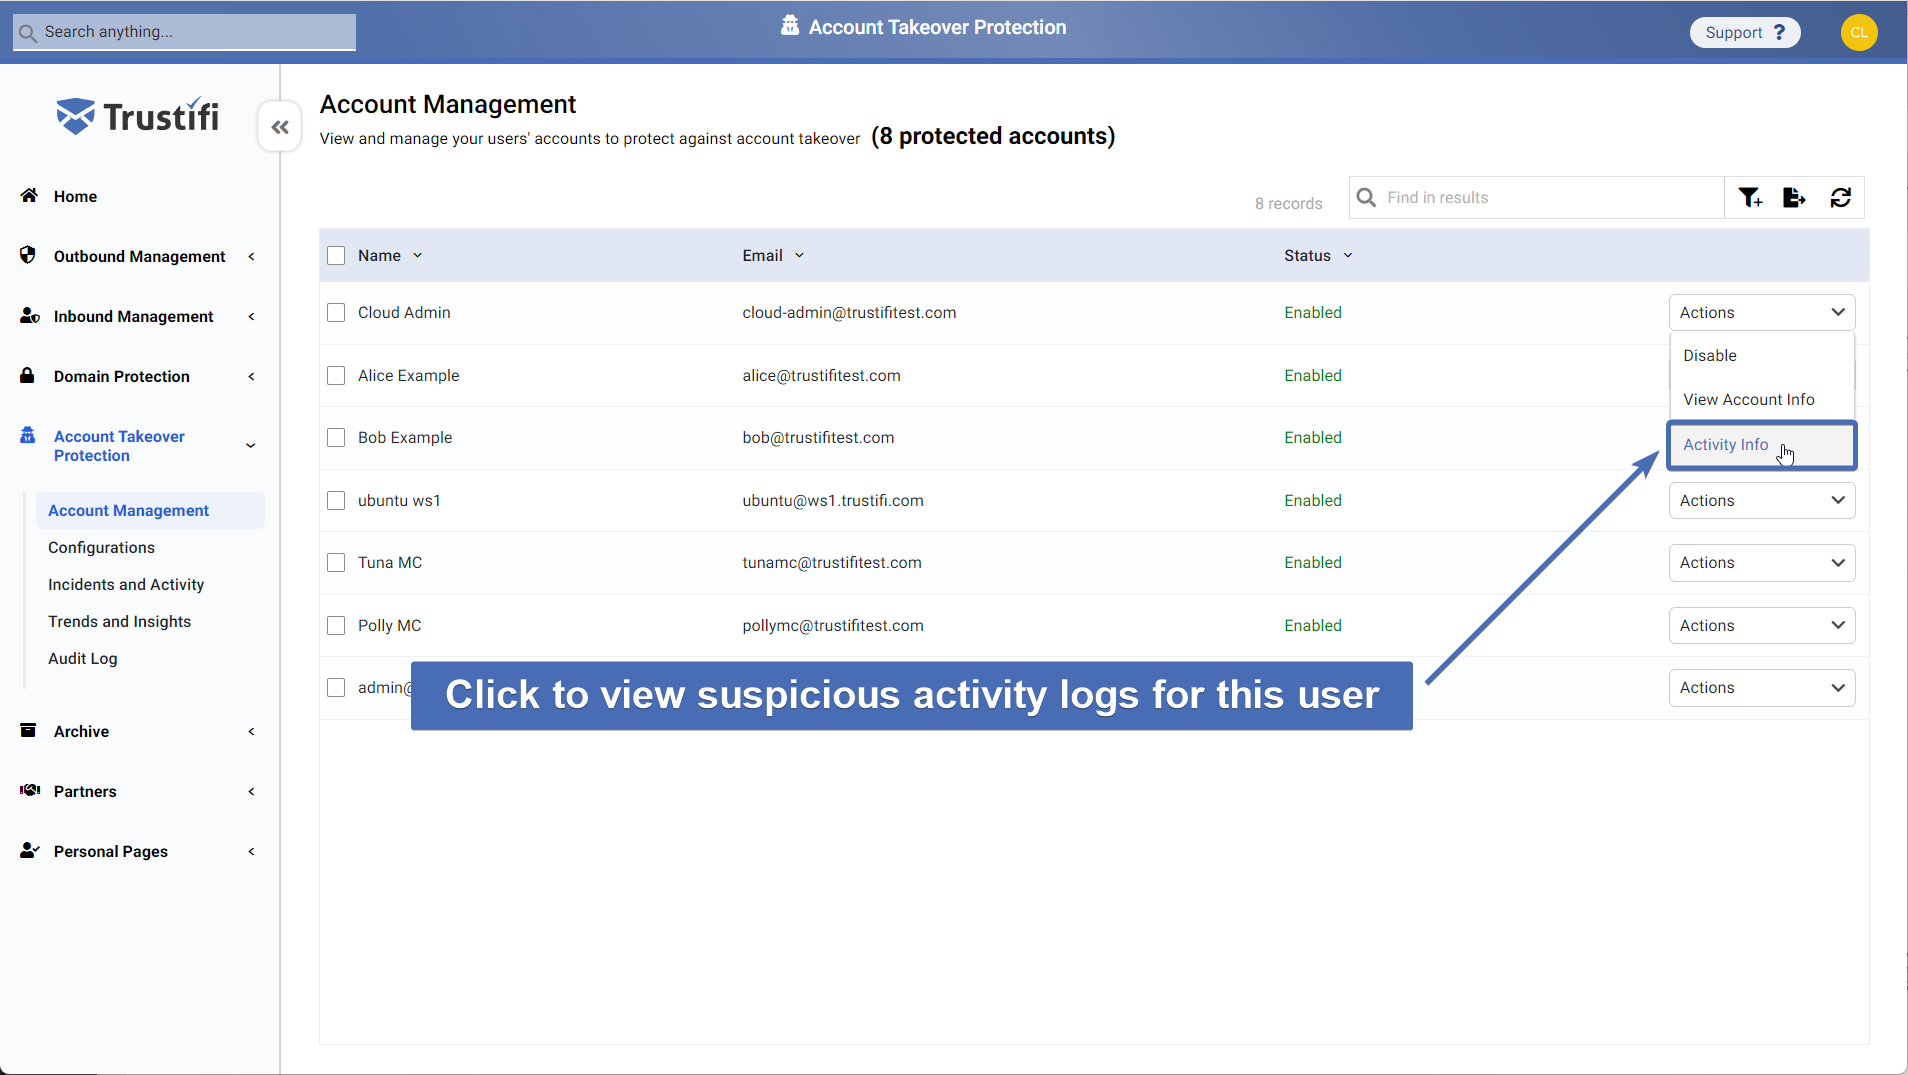Open the CL user avatar menu
Viewport: 1908px width, 1075px height.
tap(1859, 32)
